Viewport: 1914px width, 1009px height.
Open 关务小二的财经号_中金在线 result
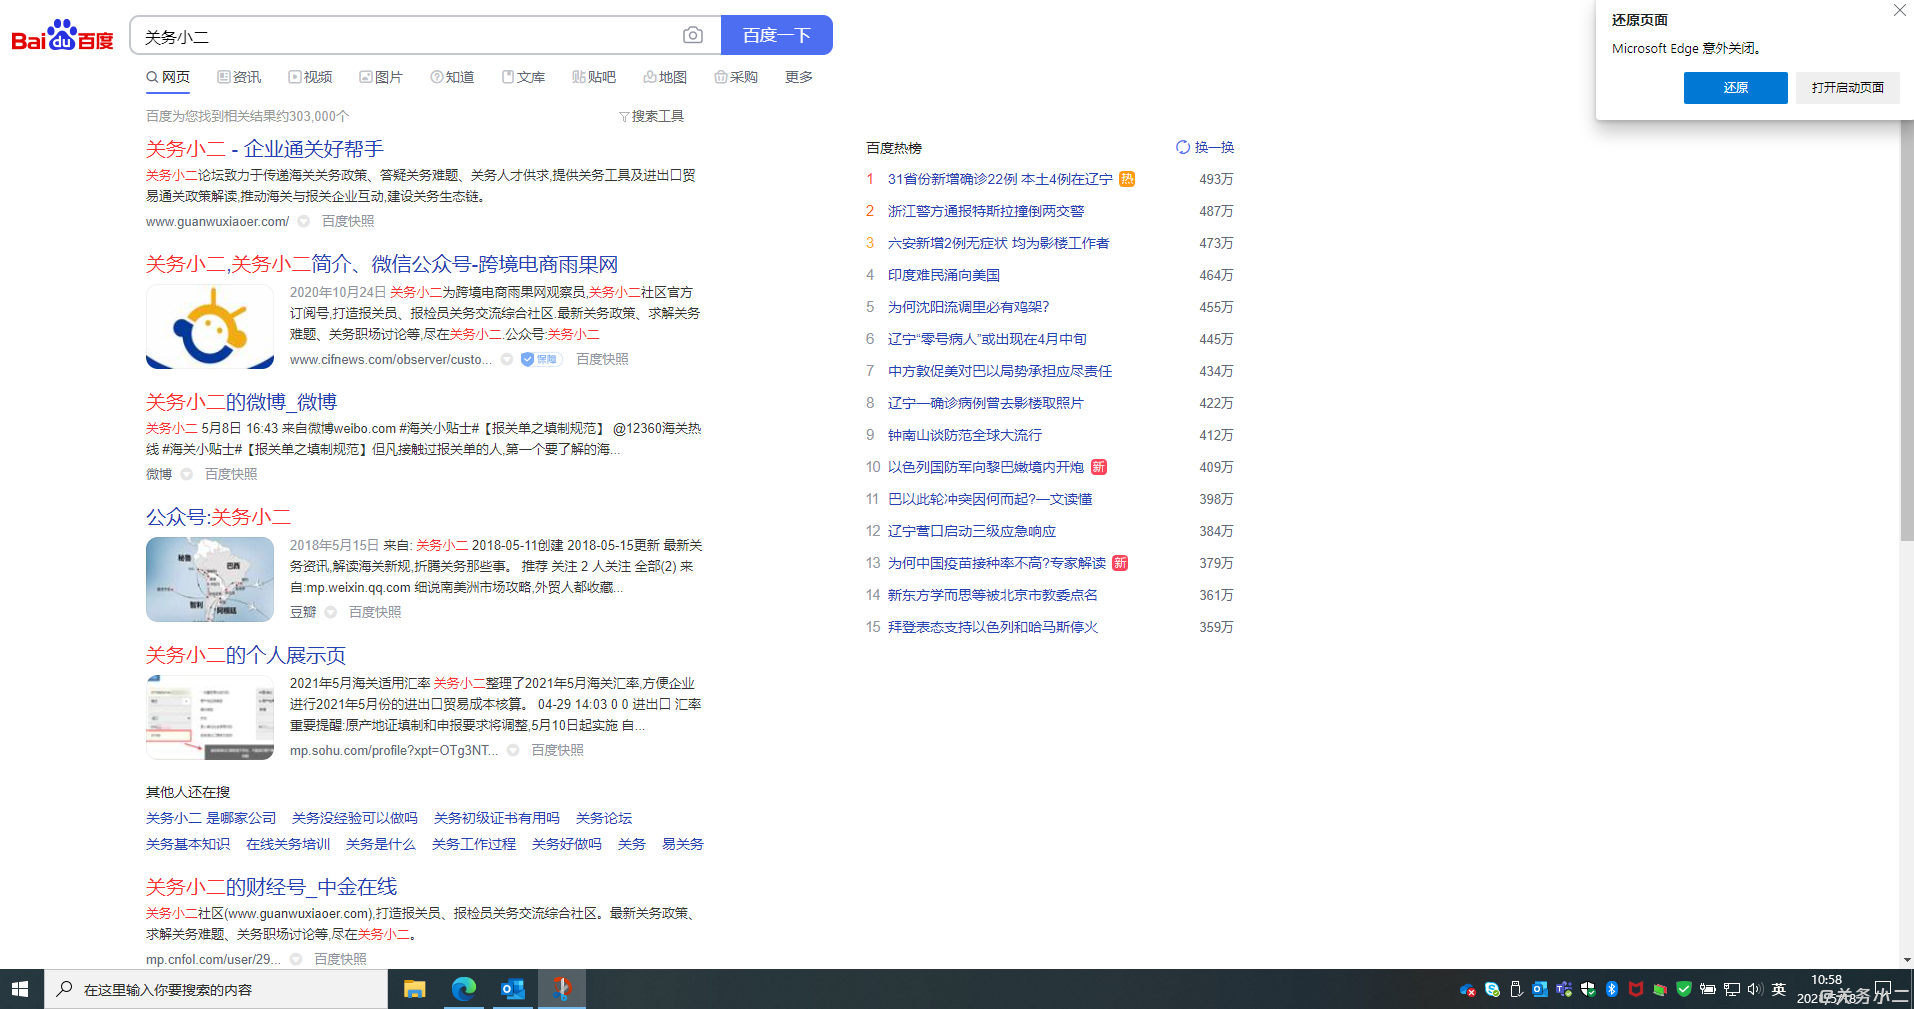271,887
